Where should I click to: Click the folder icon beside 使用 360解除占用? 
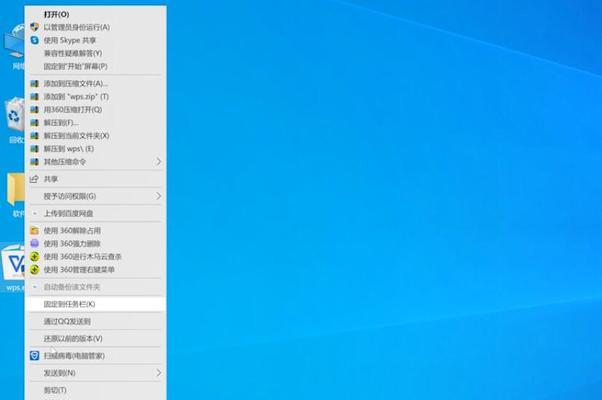pyautogui.click(x=35, y=230)
